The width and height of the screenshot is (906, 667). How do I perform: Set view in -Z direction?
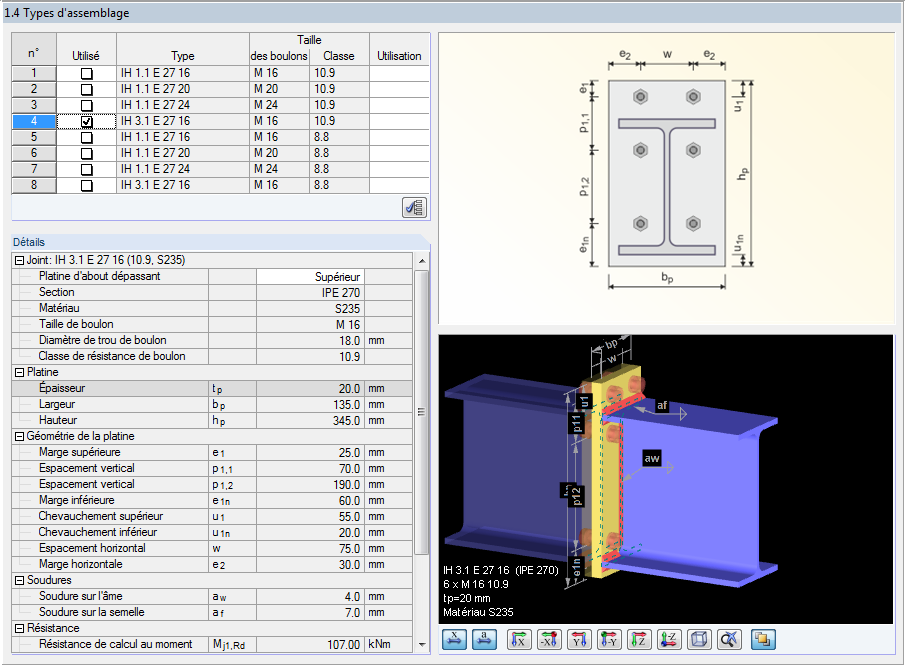pos(669,639)
